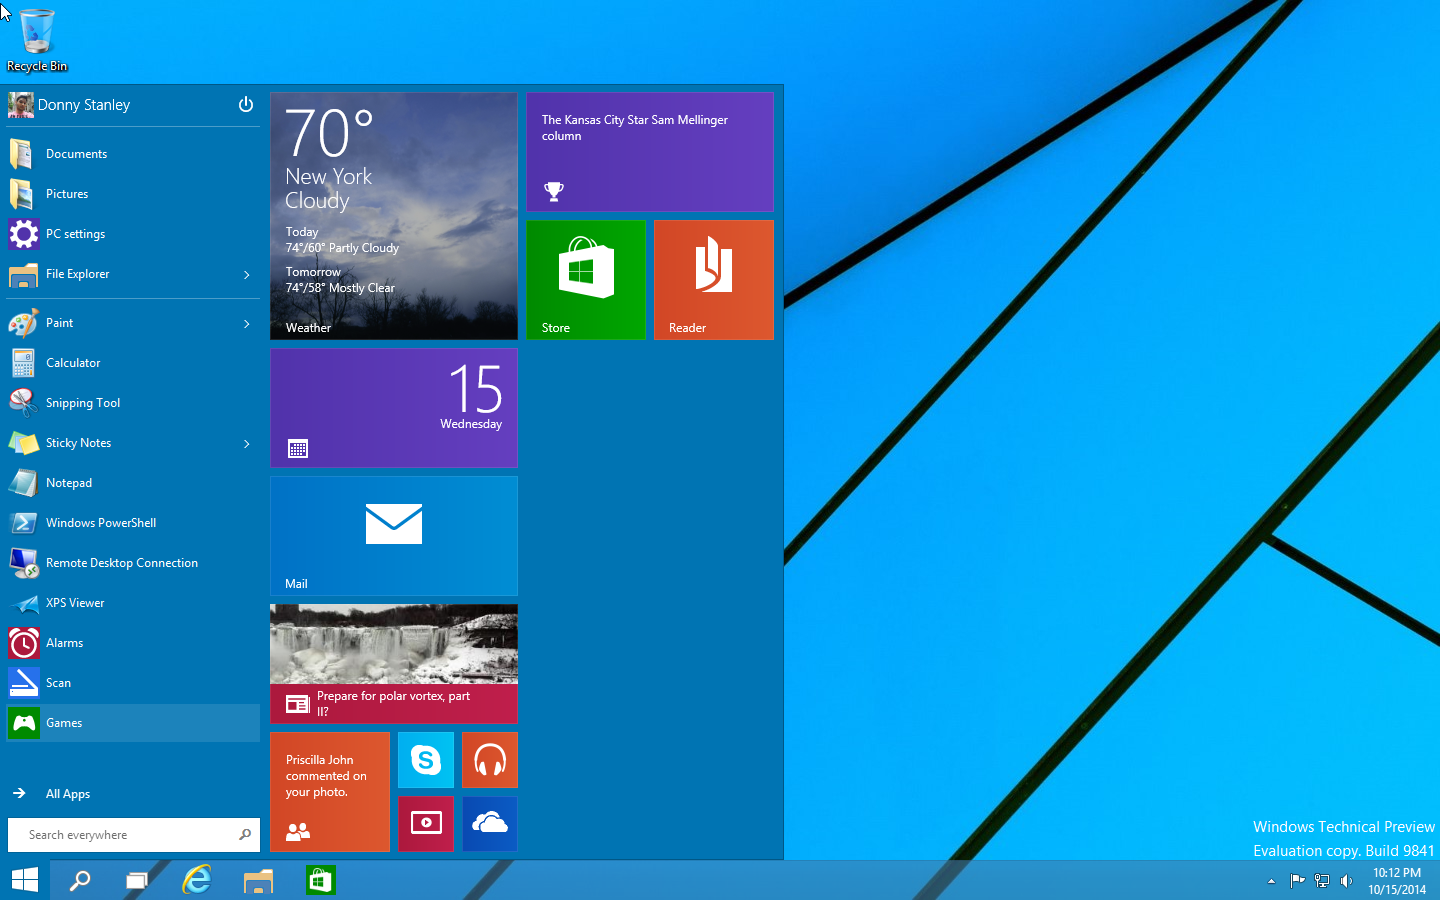The image size is (1440, 900).
Task: Click Task View icon on taskbar
Action: tap(137, 880)
